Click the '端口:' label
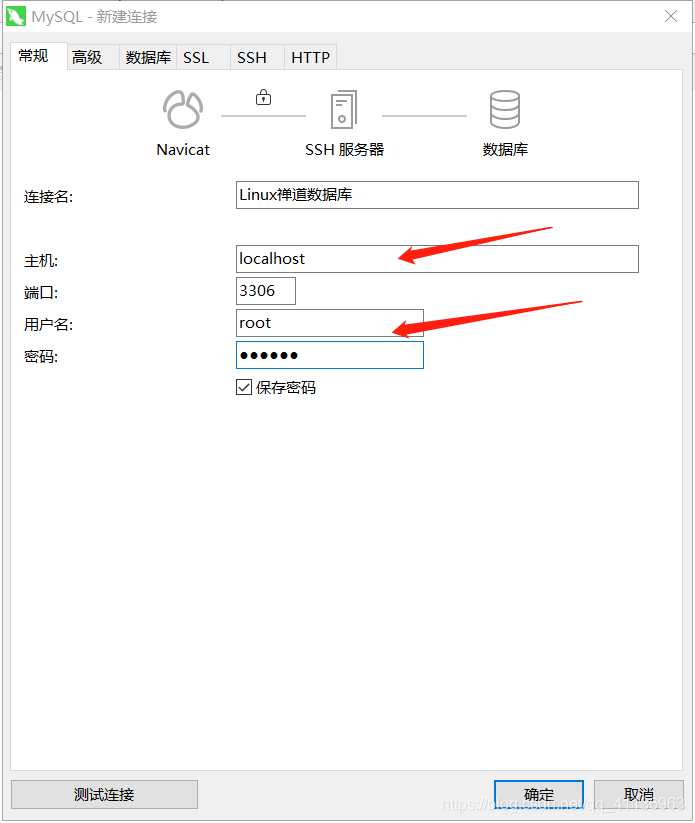 (x=41, y=293)
